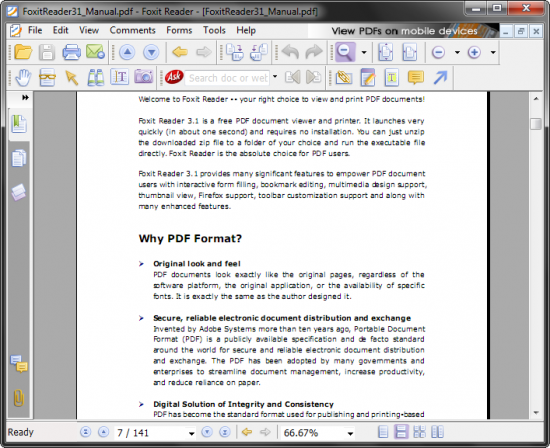Image resolution: width=550 pixels, height=448 pixels.
Task: Click status bar previous view arrow
Action: point(247,432)
